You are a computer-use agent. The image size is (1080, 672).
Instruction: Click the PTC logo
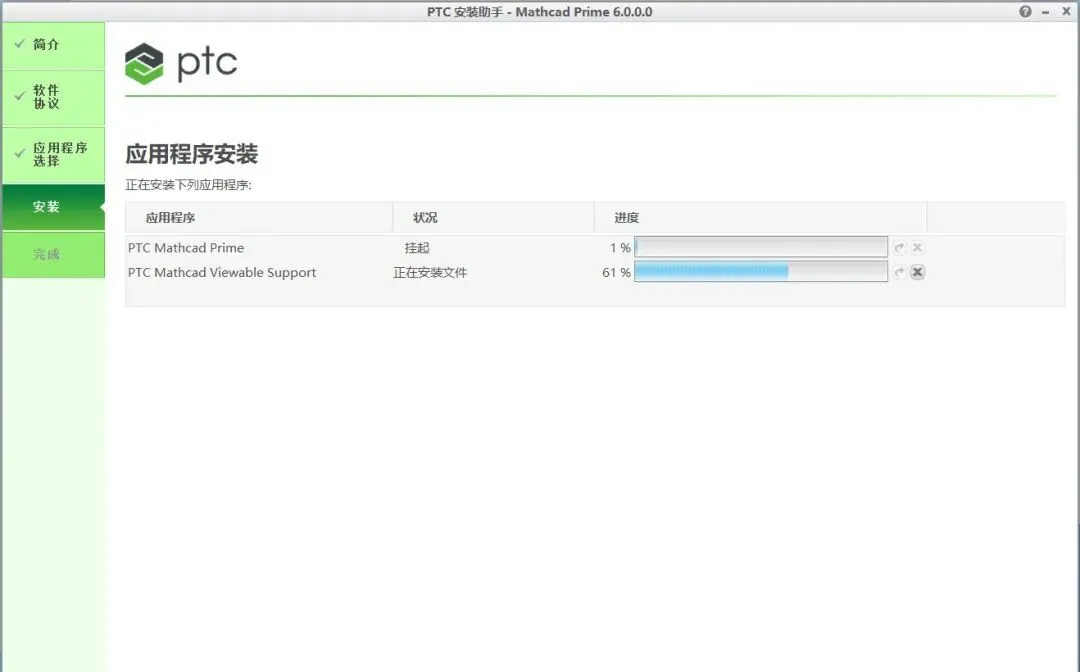[181, 63]
